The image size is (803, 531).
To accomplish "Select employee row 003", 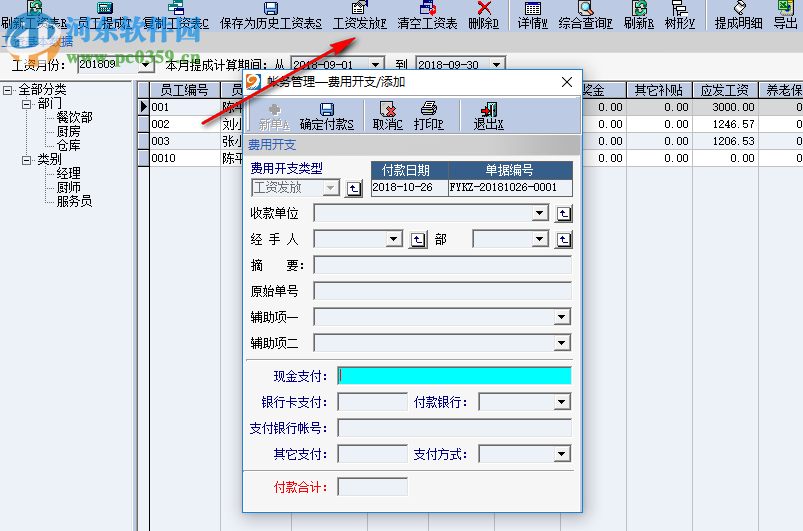I will (x=185, y=141).
